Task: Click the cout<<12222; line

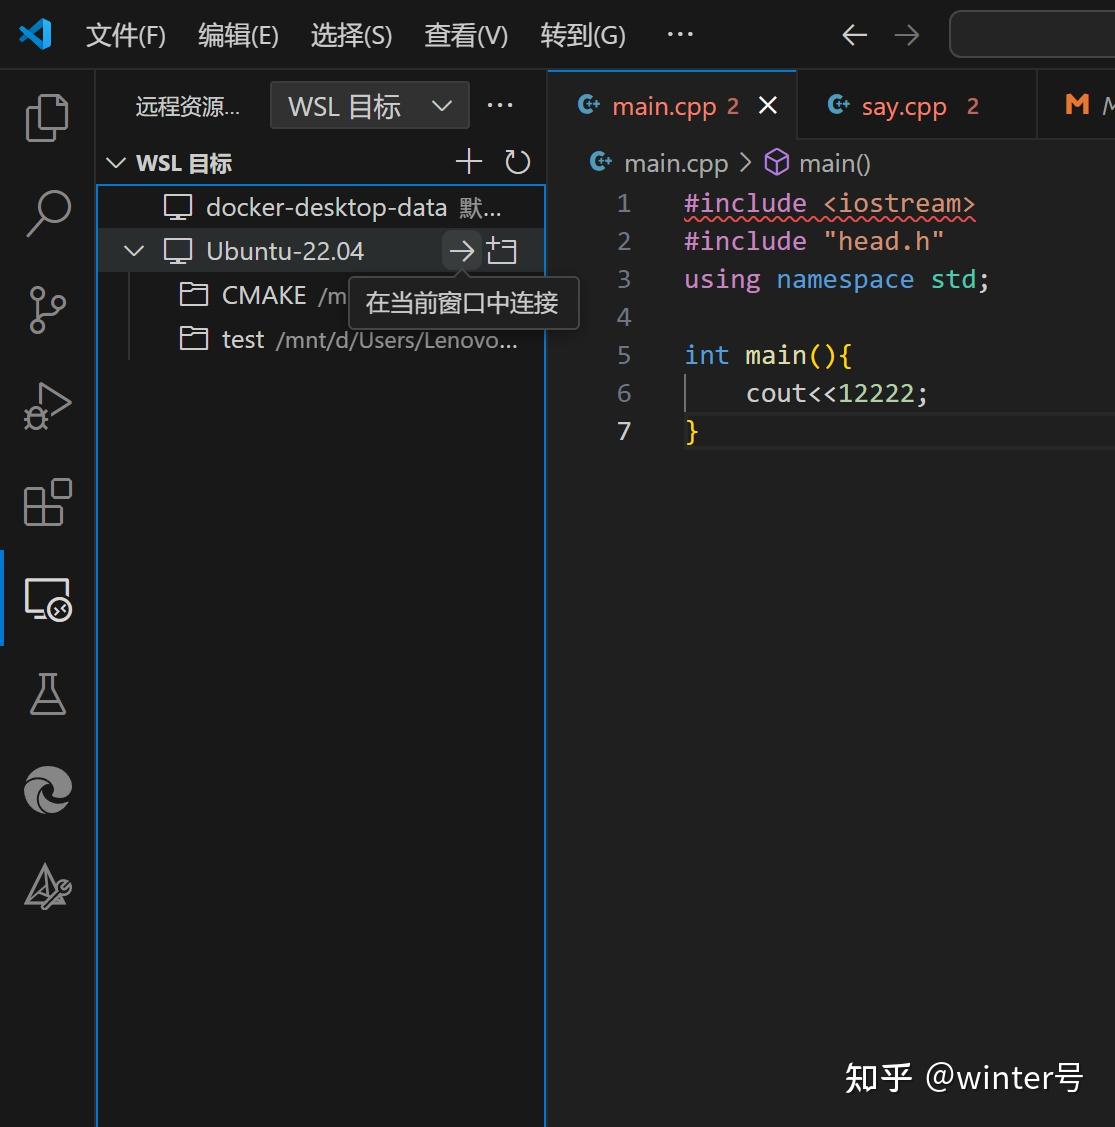Action: tap(837, 394)
